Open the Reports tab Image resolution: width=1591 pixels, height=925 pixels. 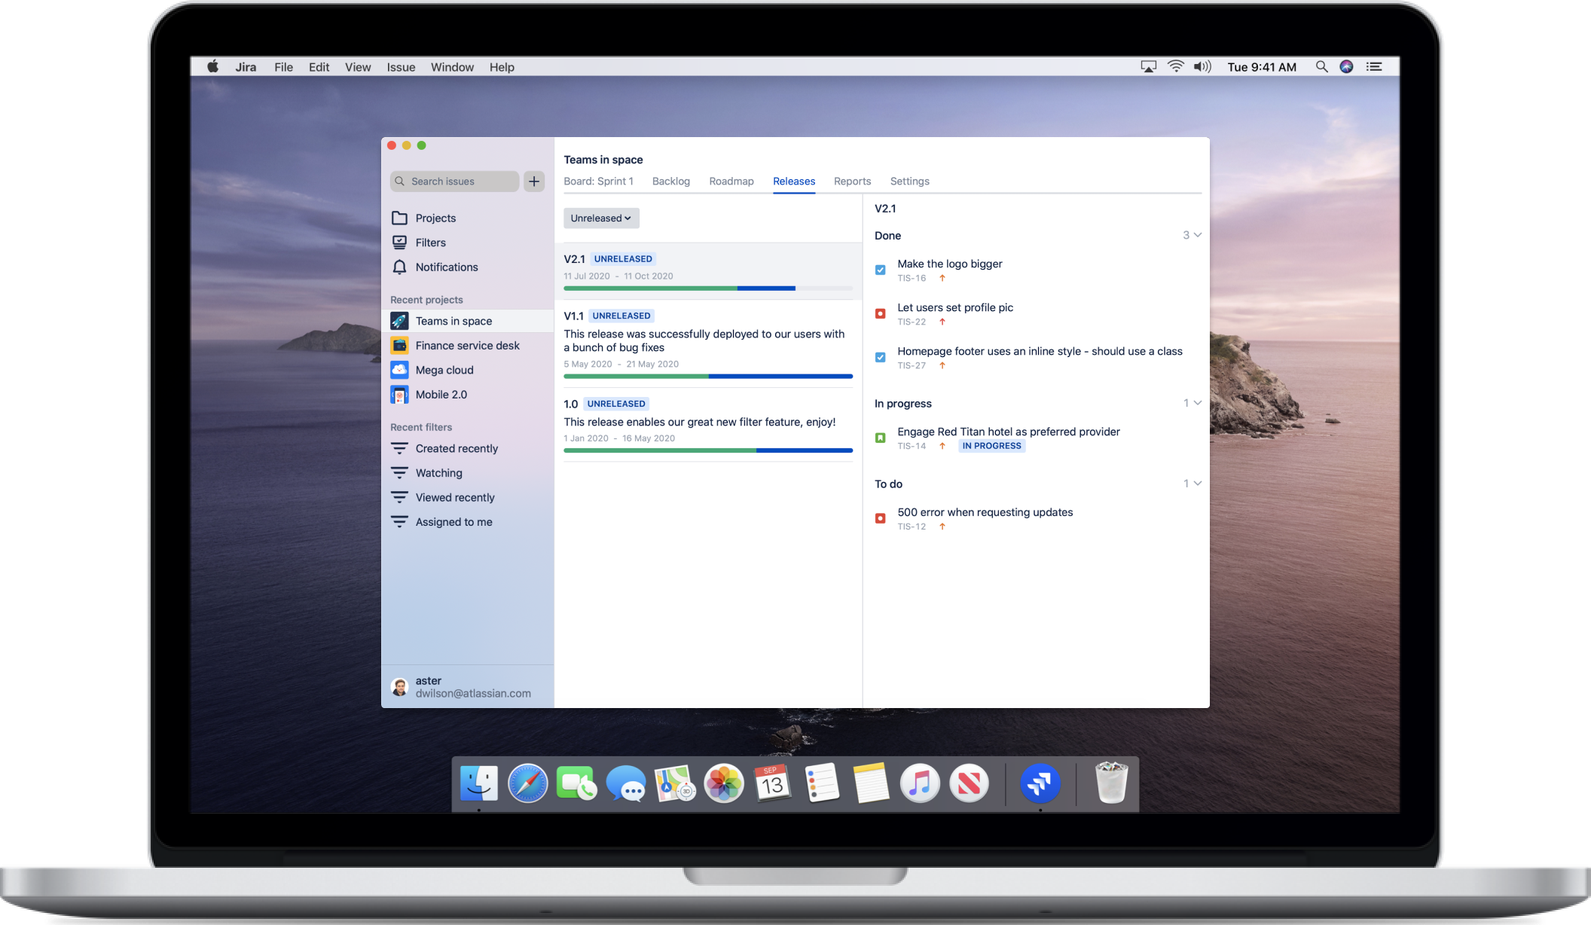click(852, 181)
